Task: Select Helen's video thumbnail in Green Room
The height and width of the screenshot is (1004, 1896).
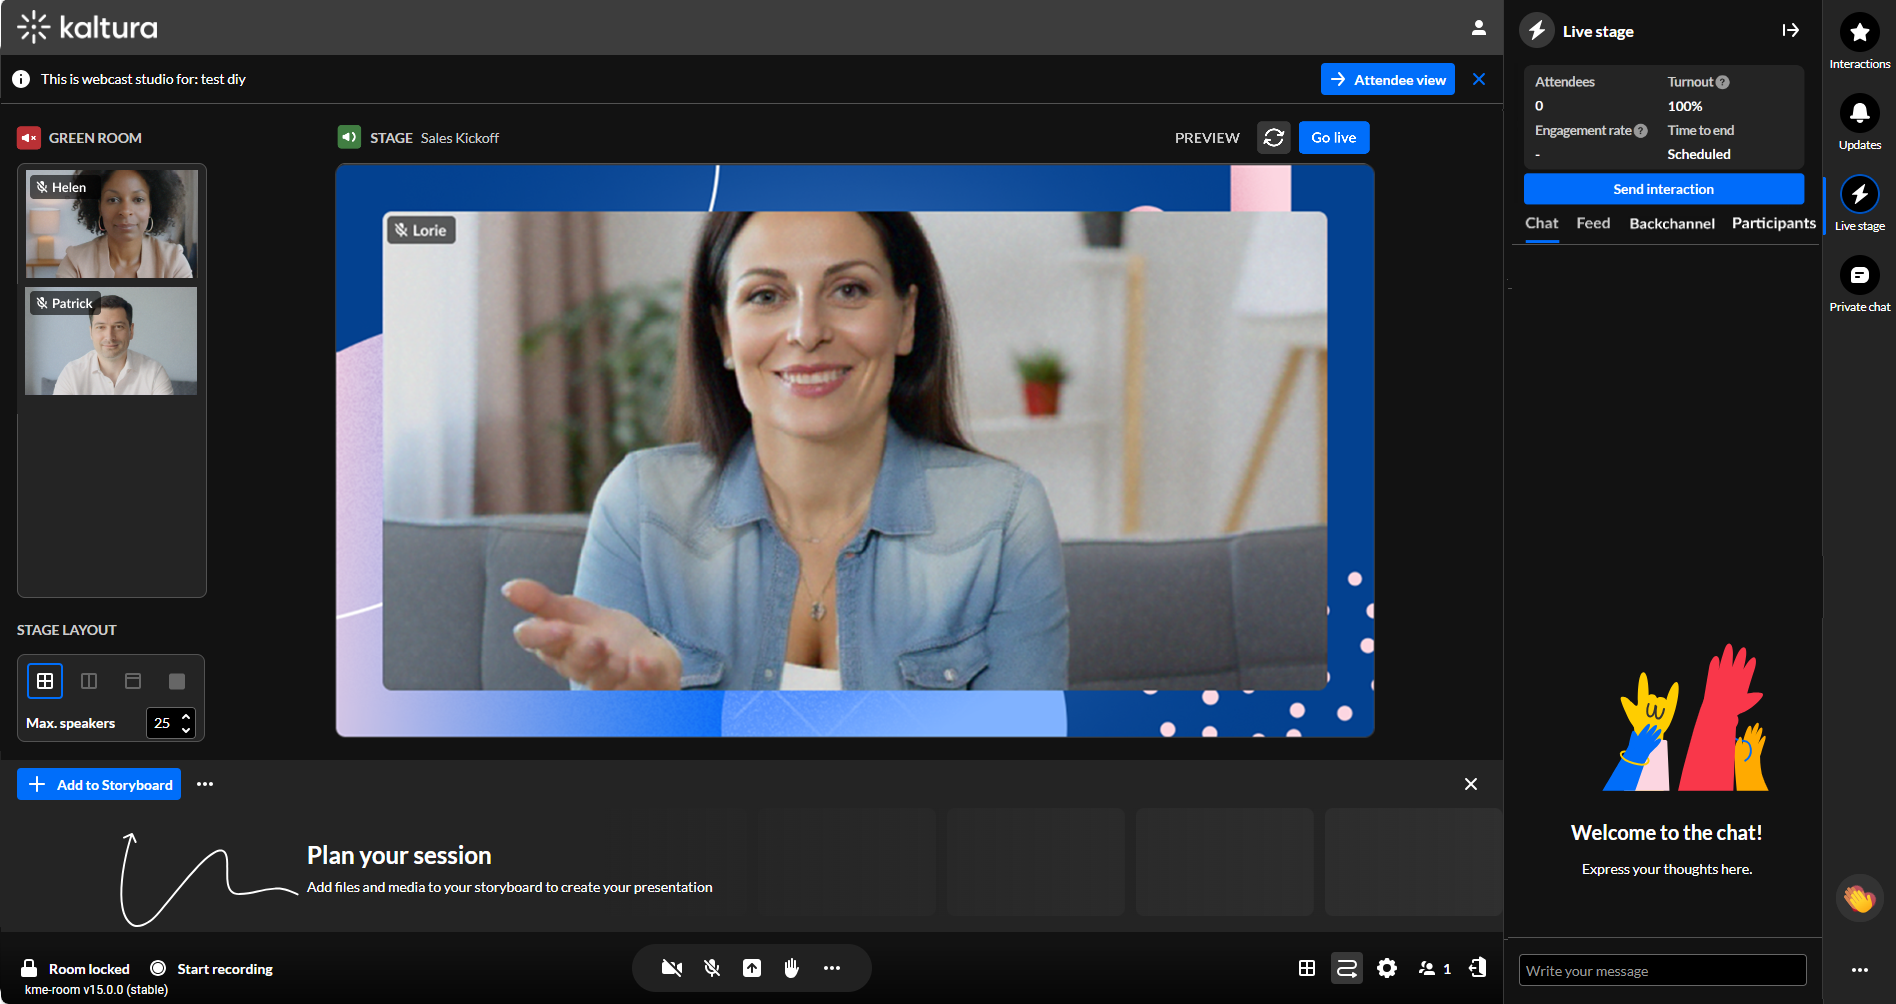Action: (x=111, y=224)
